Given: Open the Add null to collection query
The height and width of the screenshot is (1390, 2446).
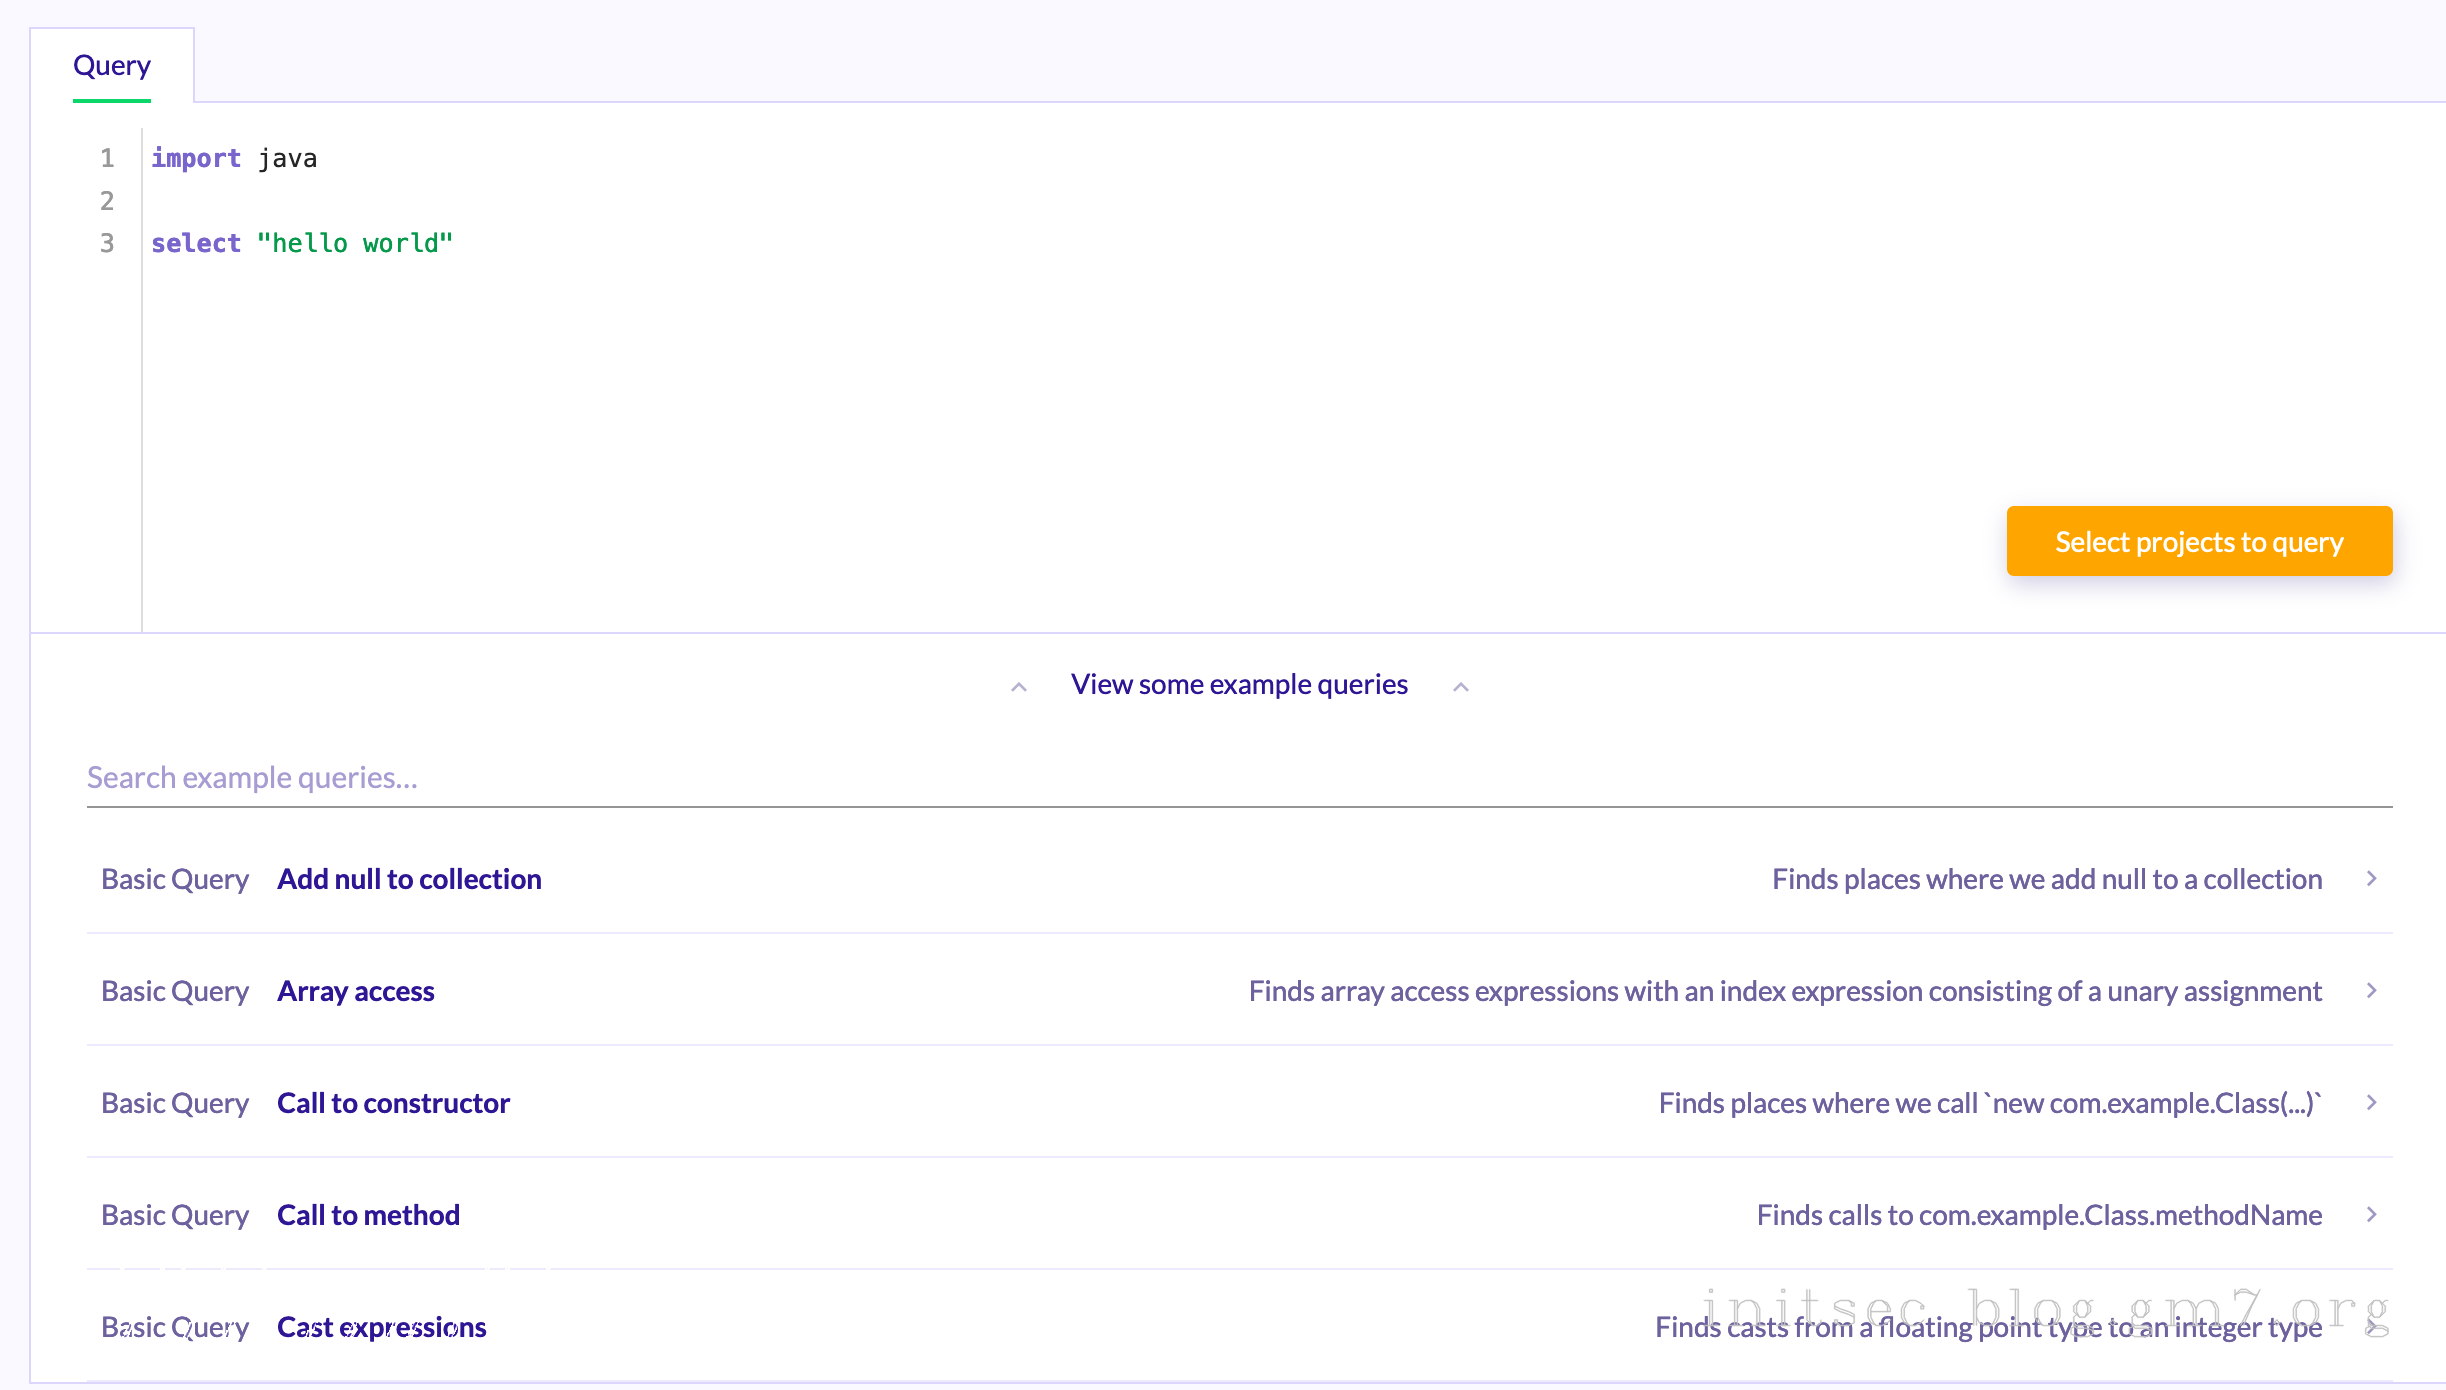Looking at the screenshot, I should 409,879.
